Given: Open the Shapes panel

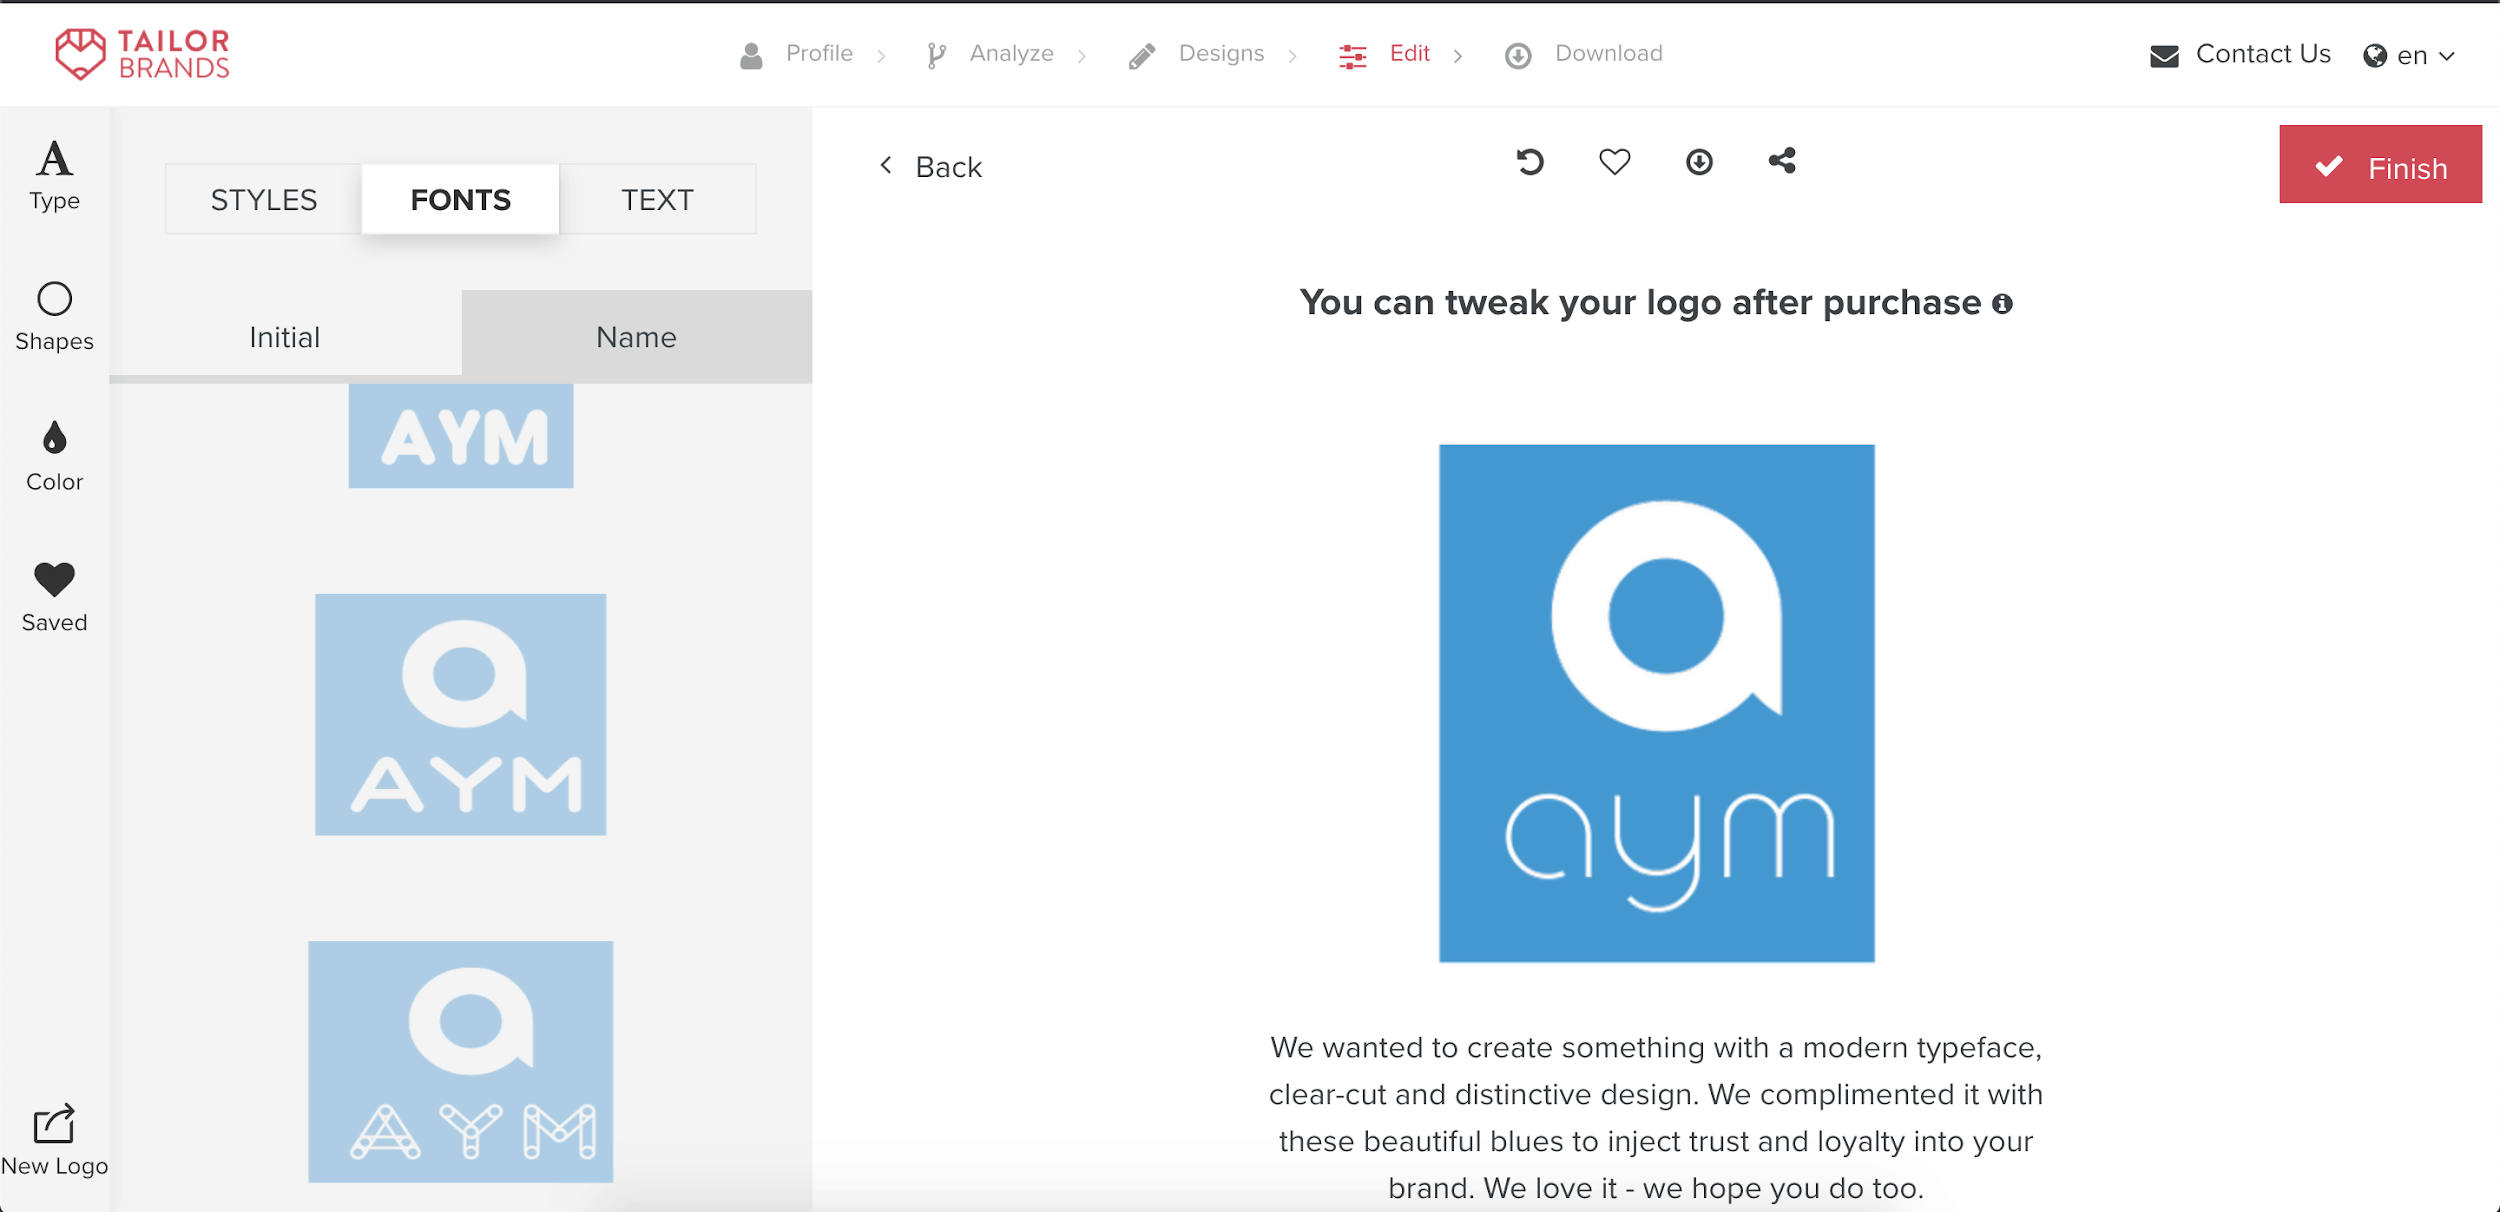Looking at the screenshot, I should tap(54, 316).
